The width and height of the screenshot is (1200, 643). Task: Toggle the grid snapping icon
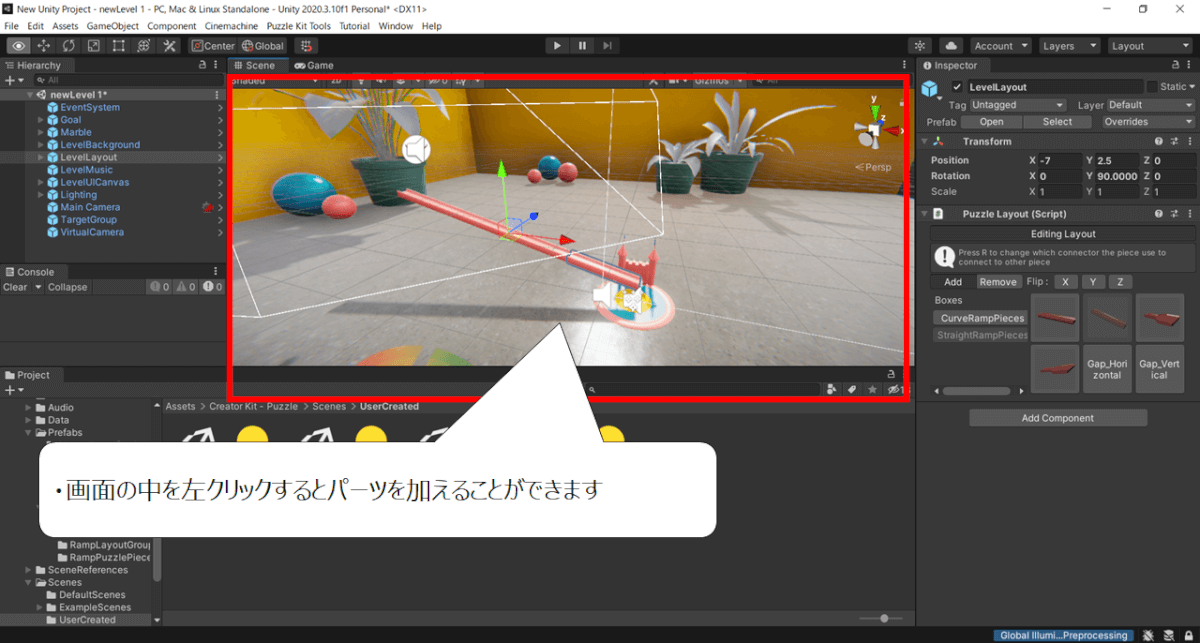306,46
